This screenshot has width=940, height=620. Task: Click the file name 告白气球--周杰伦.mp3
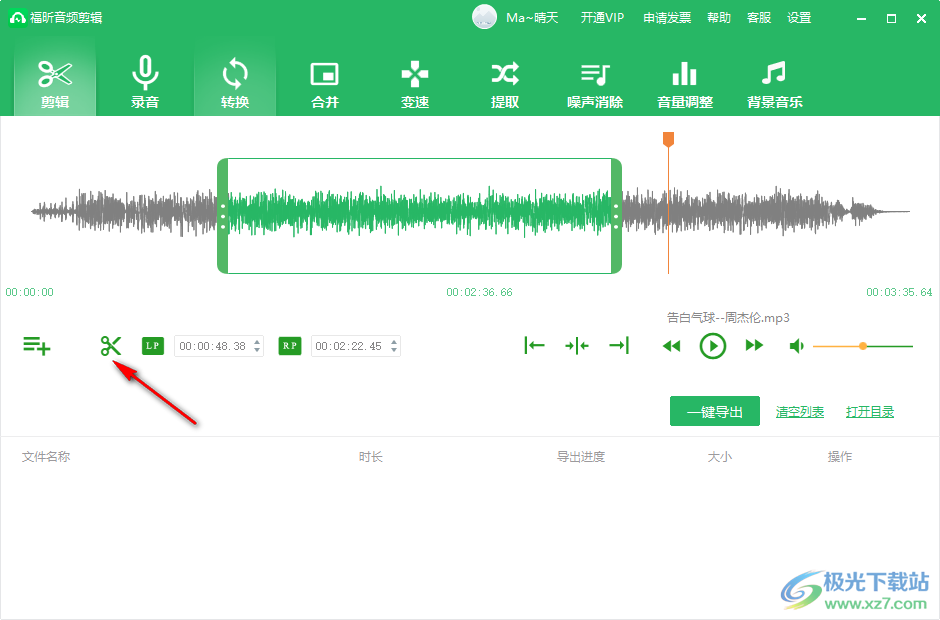(728, 318)
